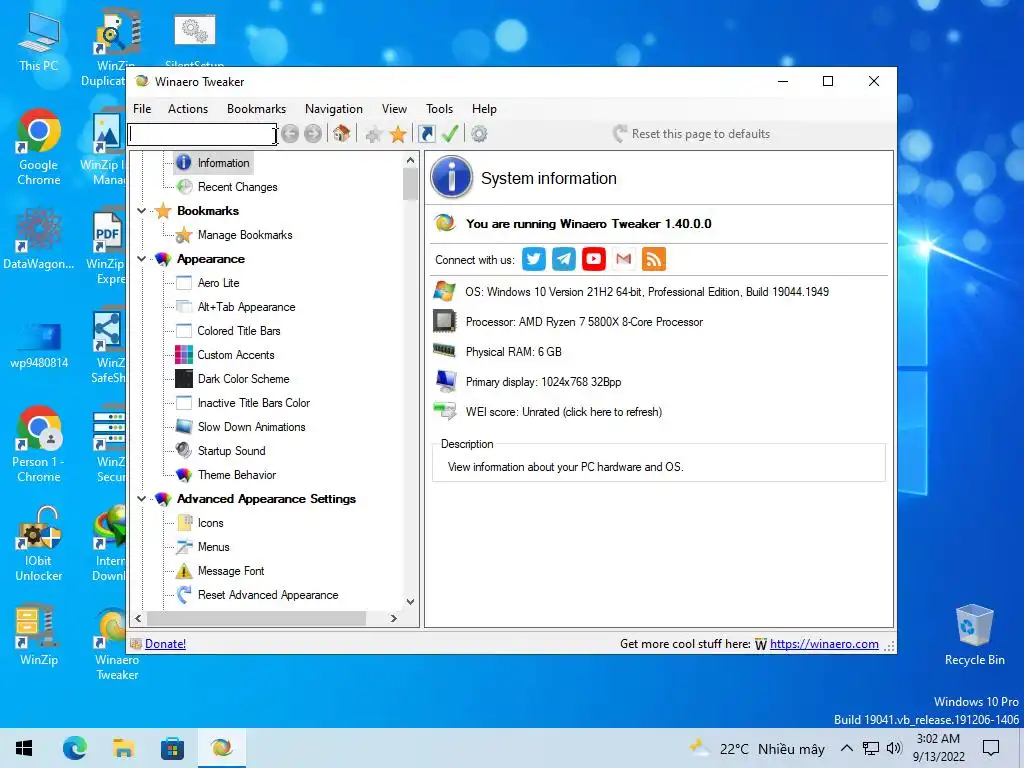
Task: Click the Windows logo icon beside OS info
Action: click(x=445, y=291)
